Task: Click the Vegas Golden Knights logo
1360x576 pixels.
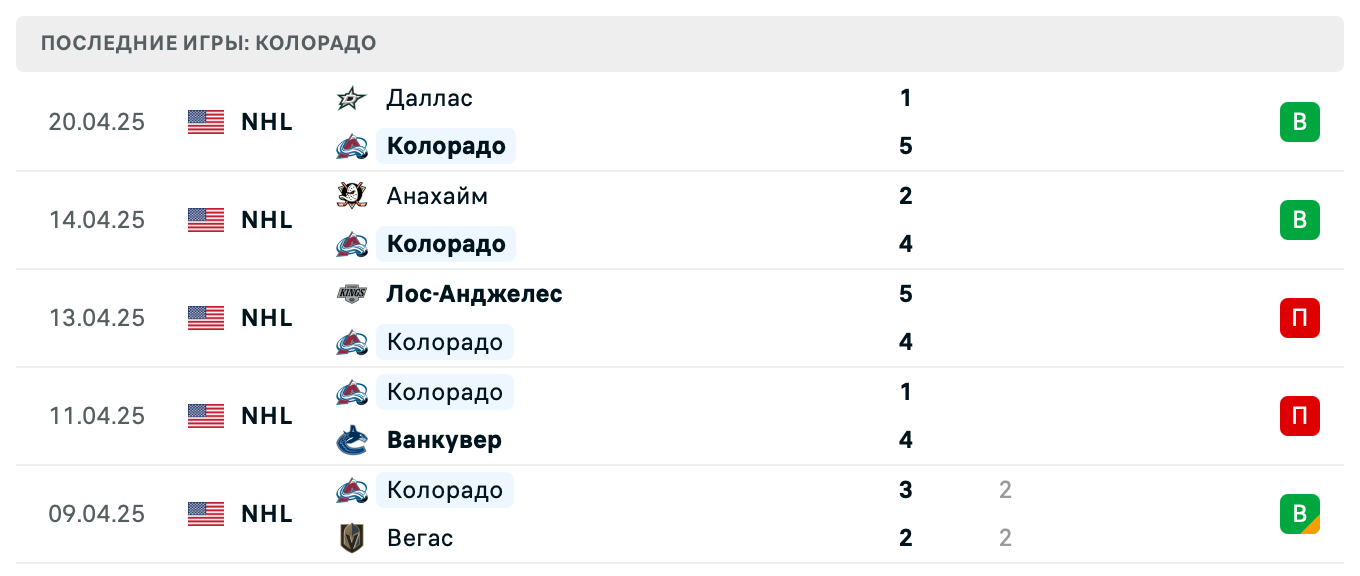Action: pyautogui.click(x=351, y=538)
